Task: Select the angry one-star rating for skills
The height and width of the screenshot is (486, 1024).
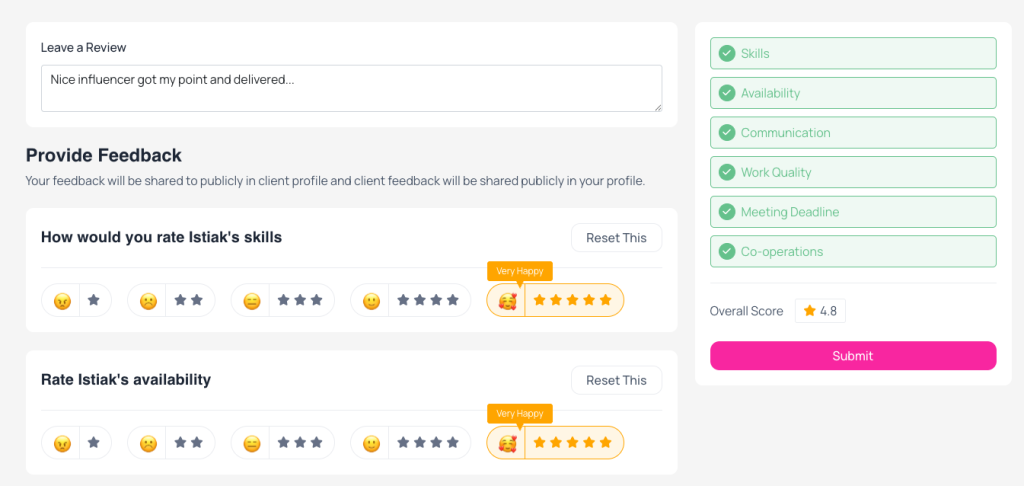Action: point(76,300)
